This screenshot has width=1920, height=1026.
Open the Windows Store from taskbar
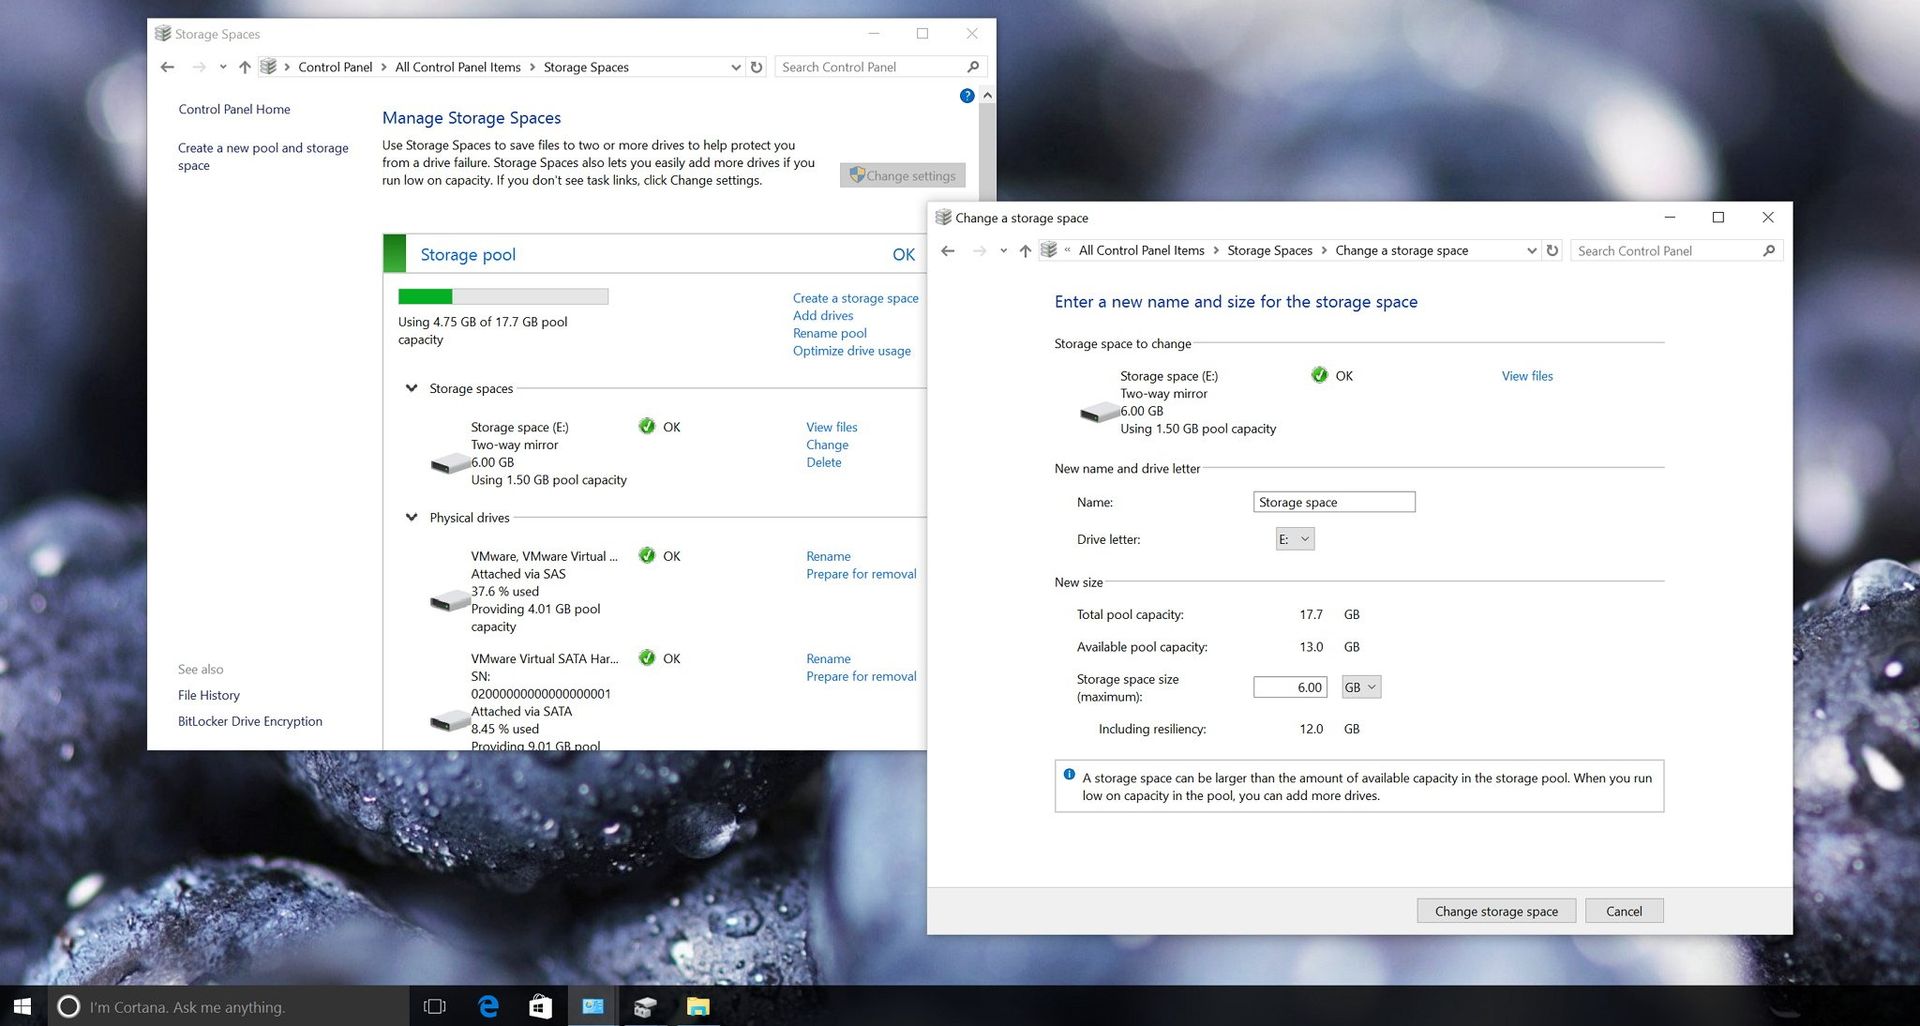[540, 1007]
